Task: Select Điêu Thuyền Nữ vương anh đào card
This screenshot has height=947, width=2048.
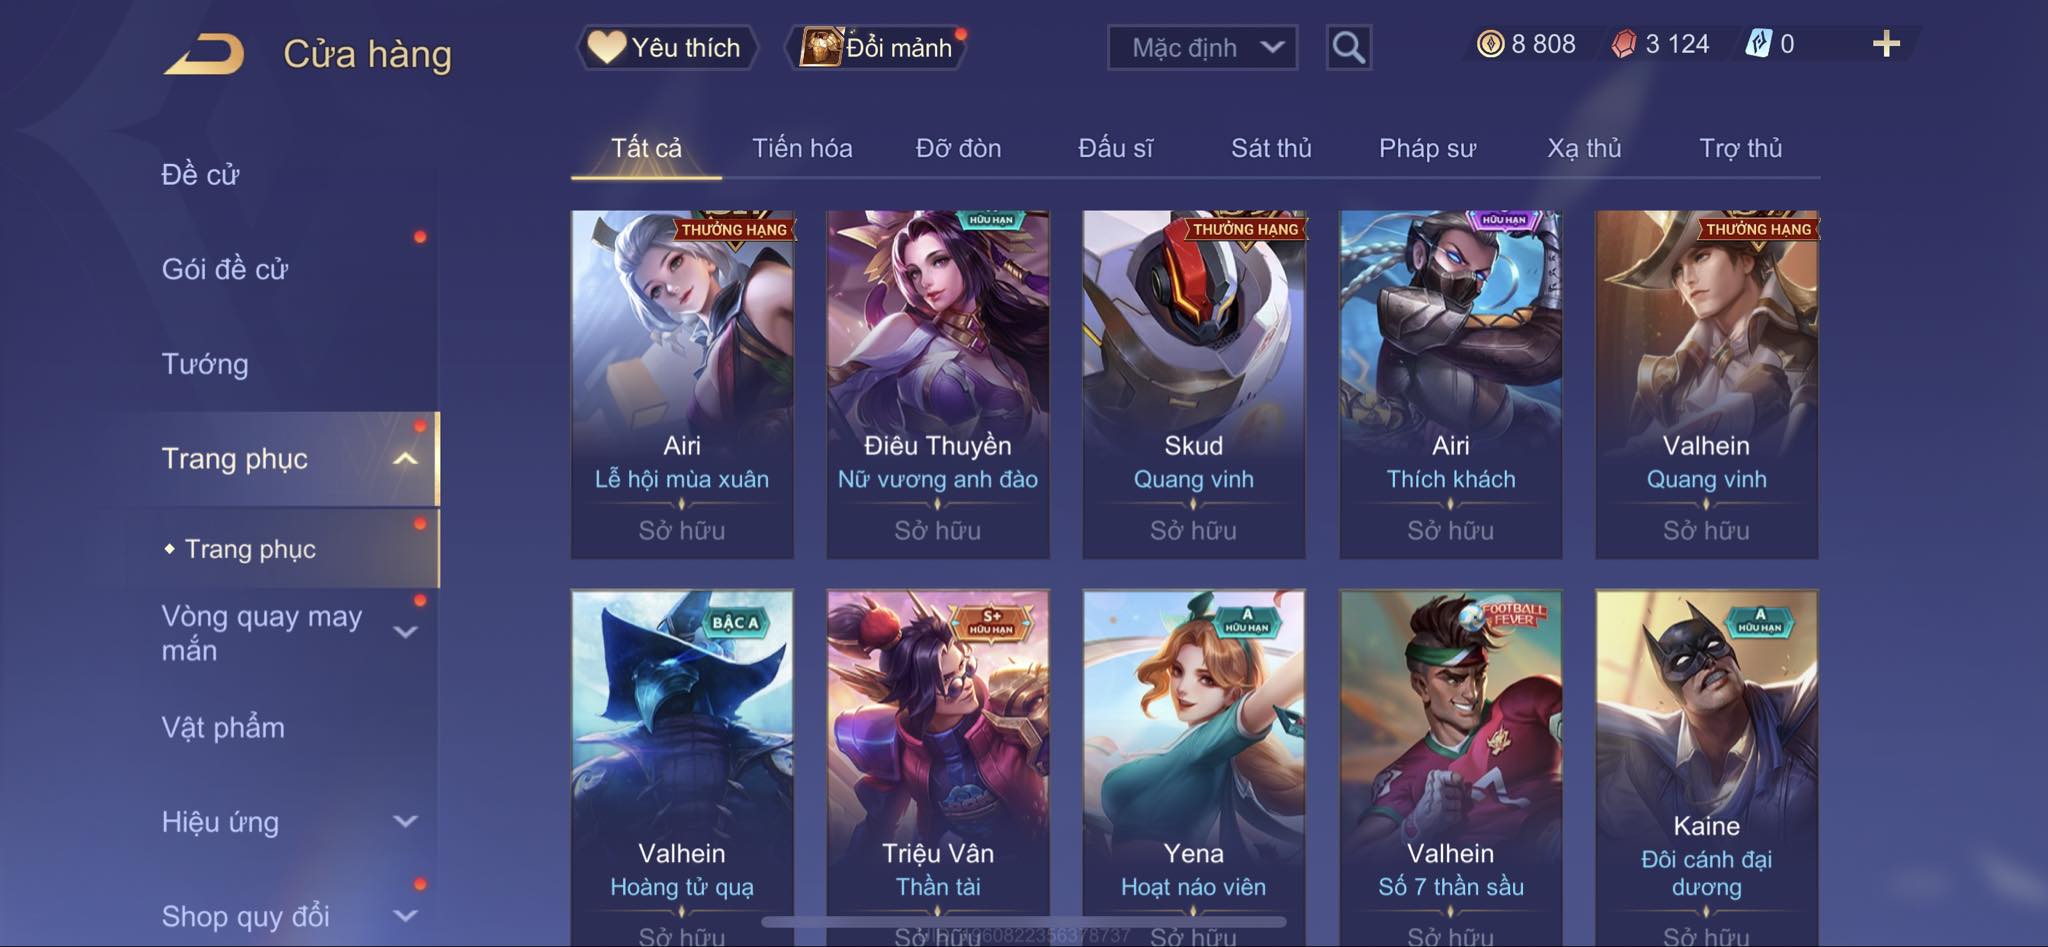Action: [x=938, y=384]
